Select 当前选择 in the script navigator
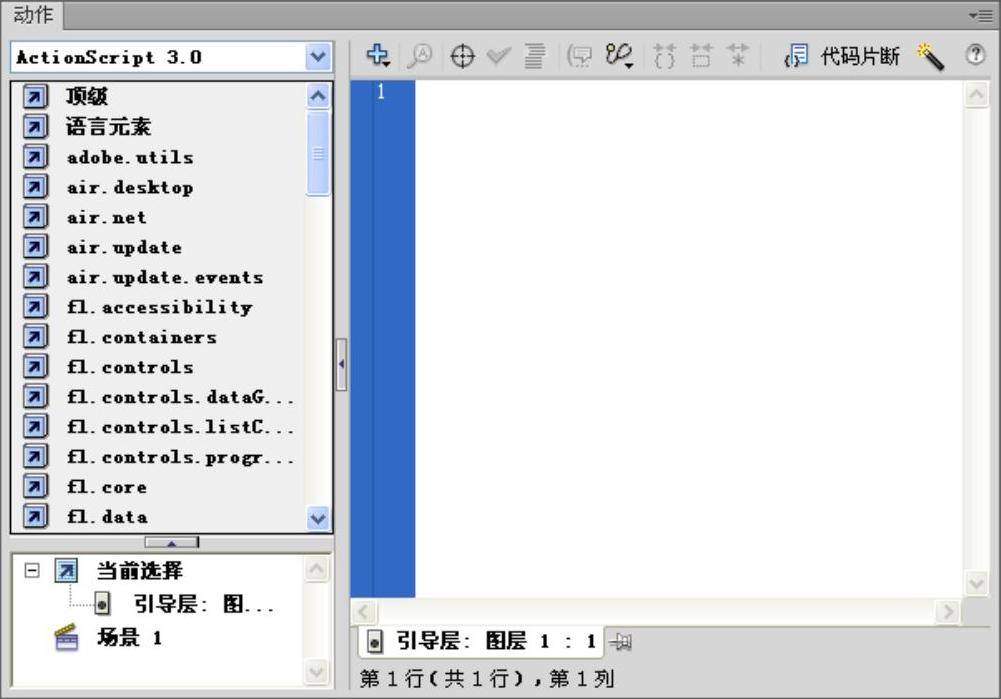 140,570
